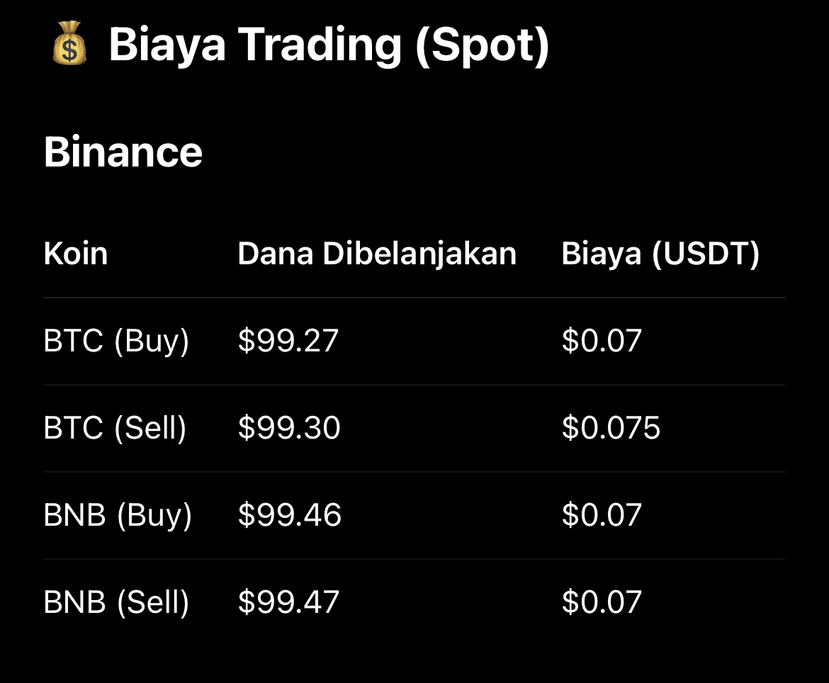Select the Biaya Trading (Spot) heading
Viewport: 829px width, 683px height.
pyautogui.click(x=329, y=45)
